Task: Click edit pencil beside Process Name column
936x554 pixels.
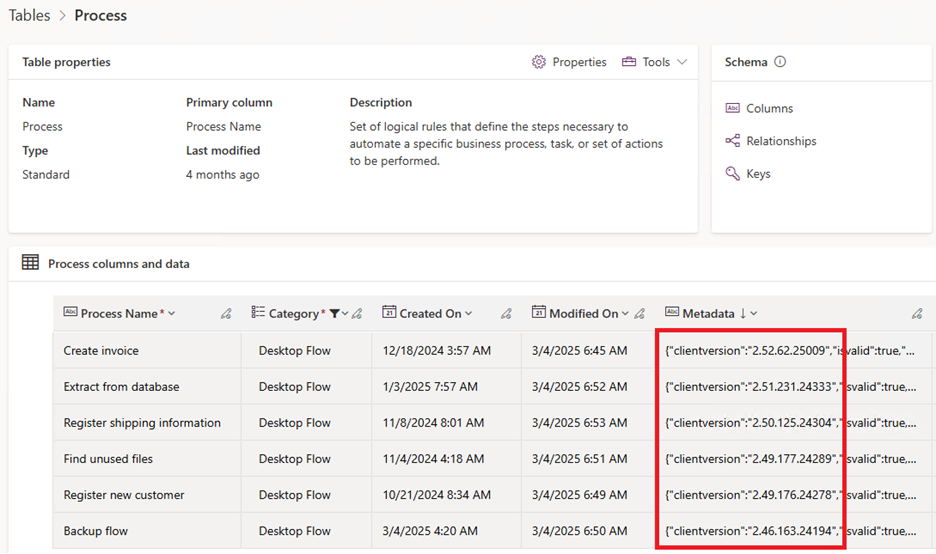Action: 226,313
